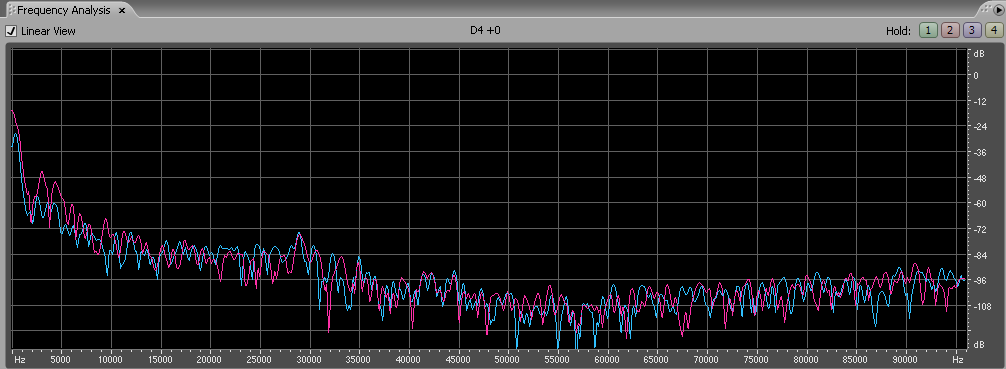1006x369 pixels.
Task: Click the Hz label at axis left
Action: click(x=20, y=360)
